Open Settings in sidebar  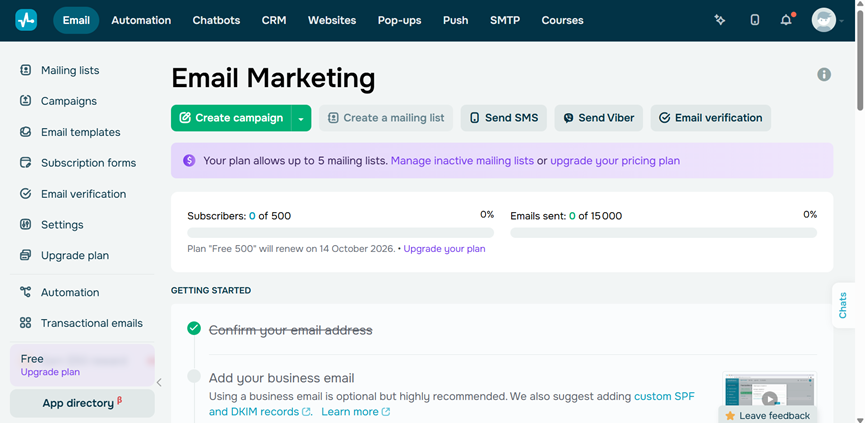pyautogui.click(x=62, y=224)
